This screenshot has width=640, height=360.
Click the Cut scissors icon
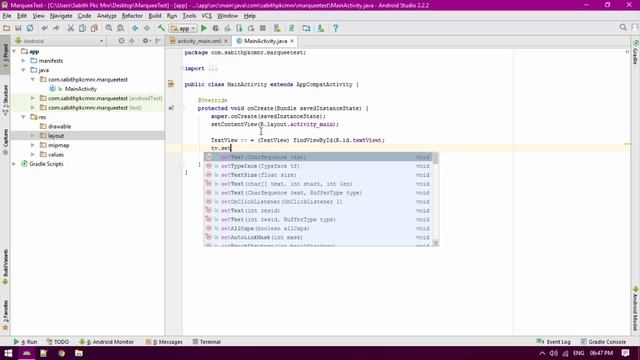pyautogui.click(x=71, y=28)
